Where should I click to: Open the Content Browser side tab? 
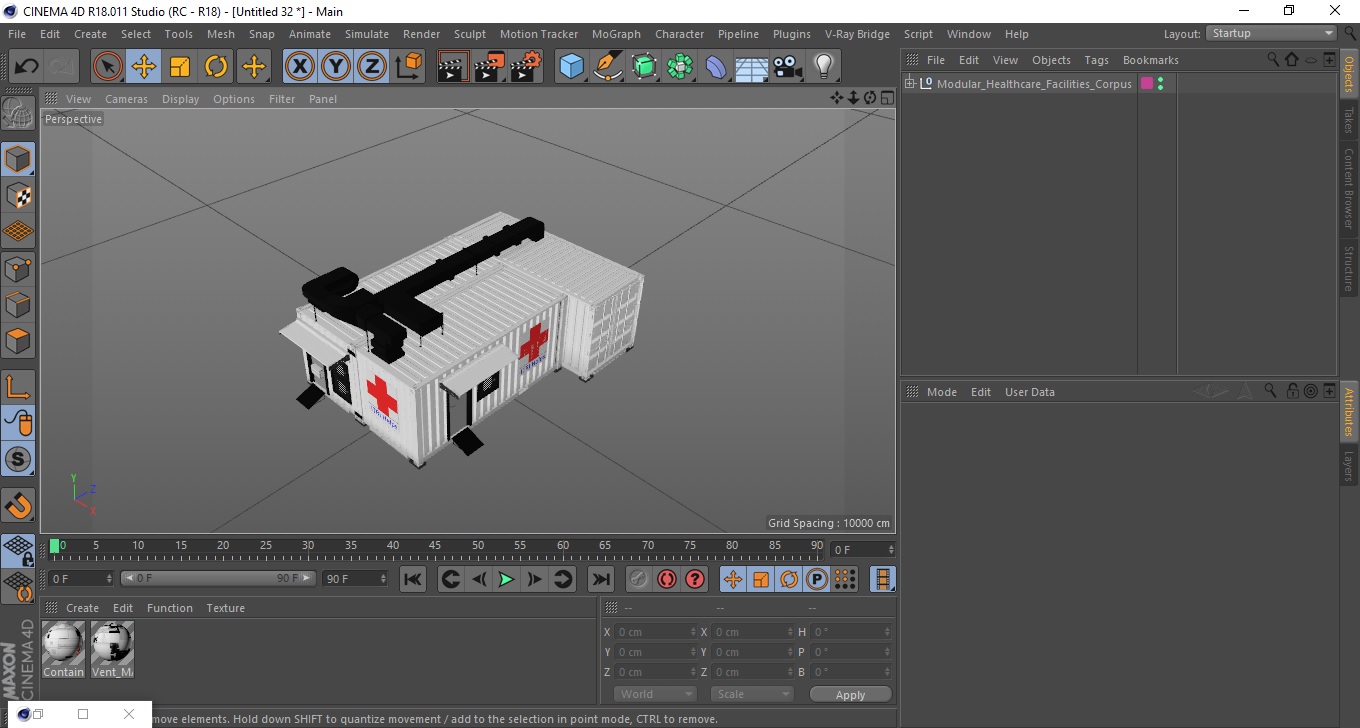(1349, 188)
